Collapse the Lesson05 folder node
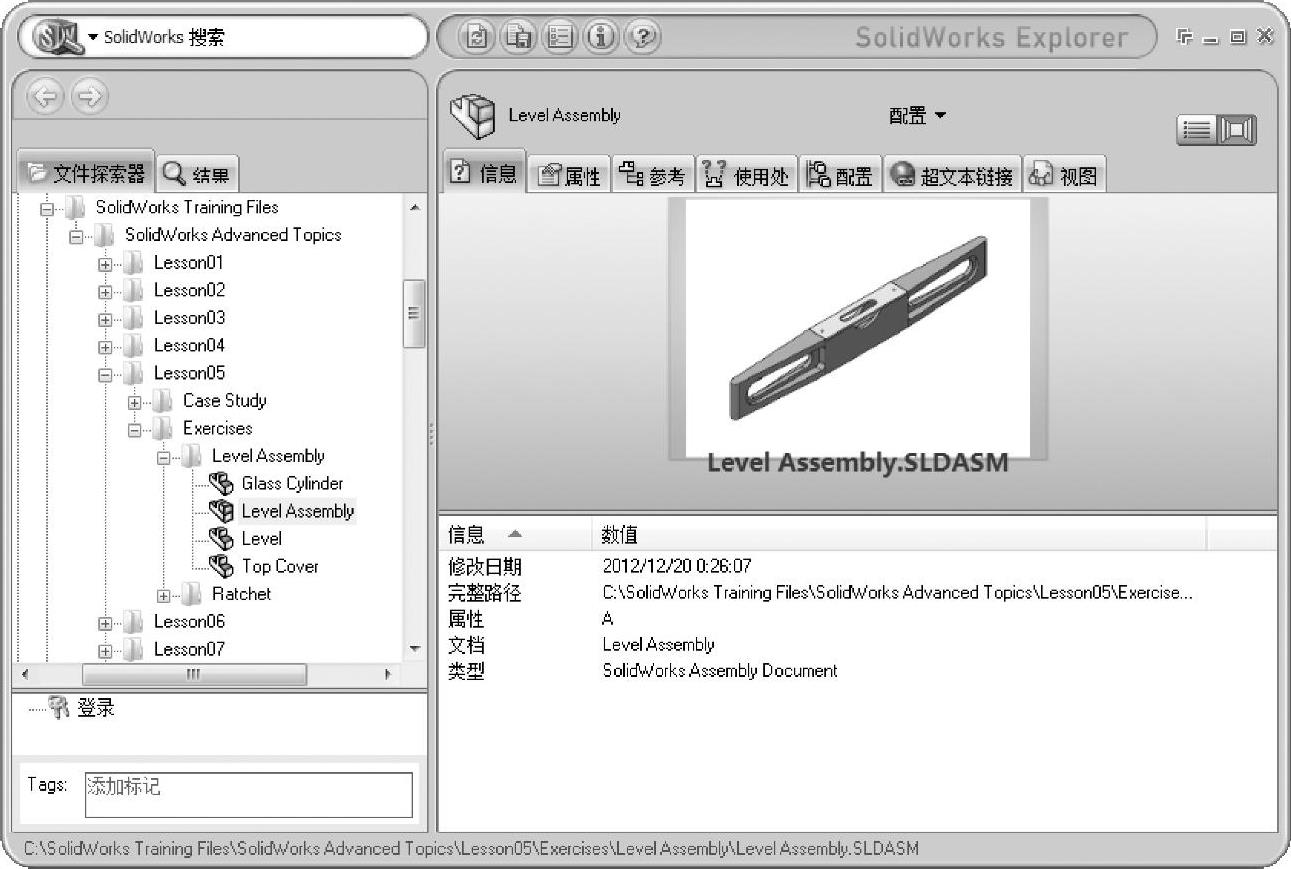The image size is (1291, 869). pyautogui.click(x=105, y=375)
